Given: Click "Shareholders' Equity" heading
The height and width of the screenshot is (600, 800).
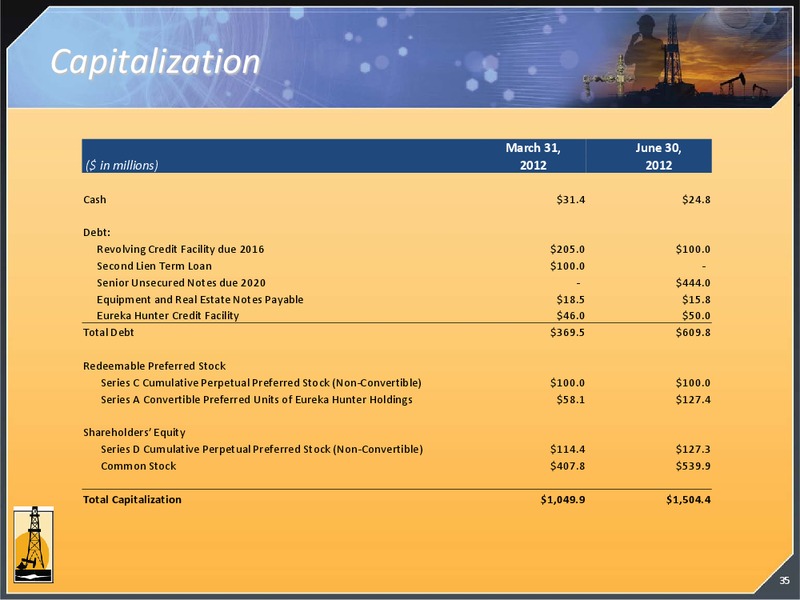Looking at the screenshot, I should (135, 433).
